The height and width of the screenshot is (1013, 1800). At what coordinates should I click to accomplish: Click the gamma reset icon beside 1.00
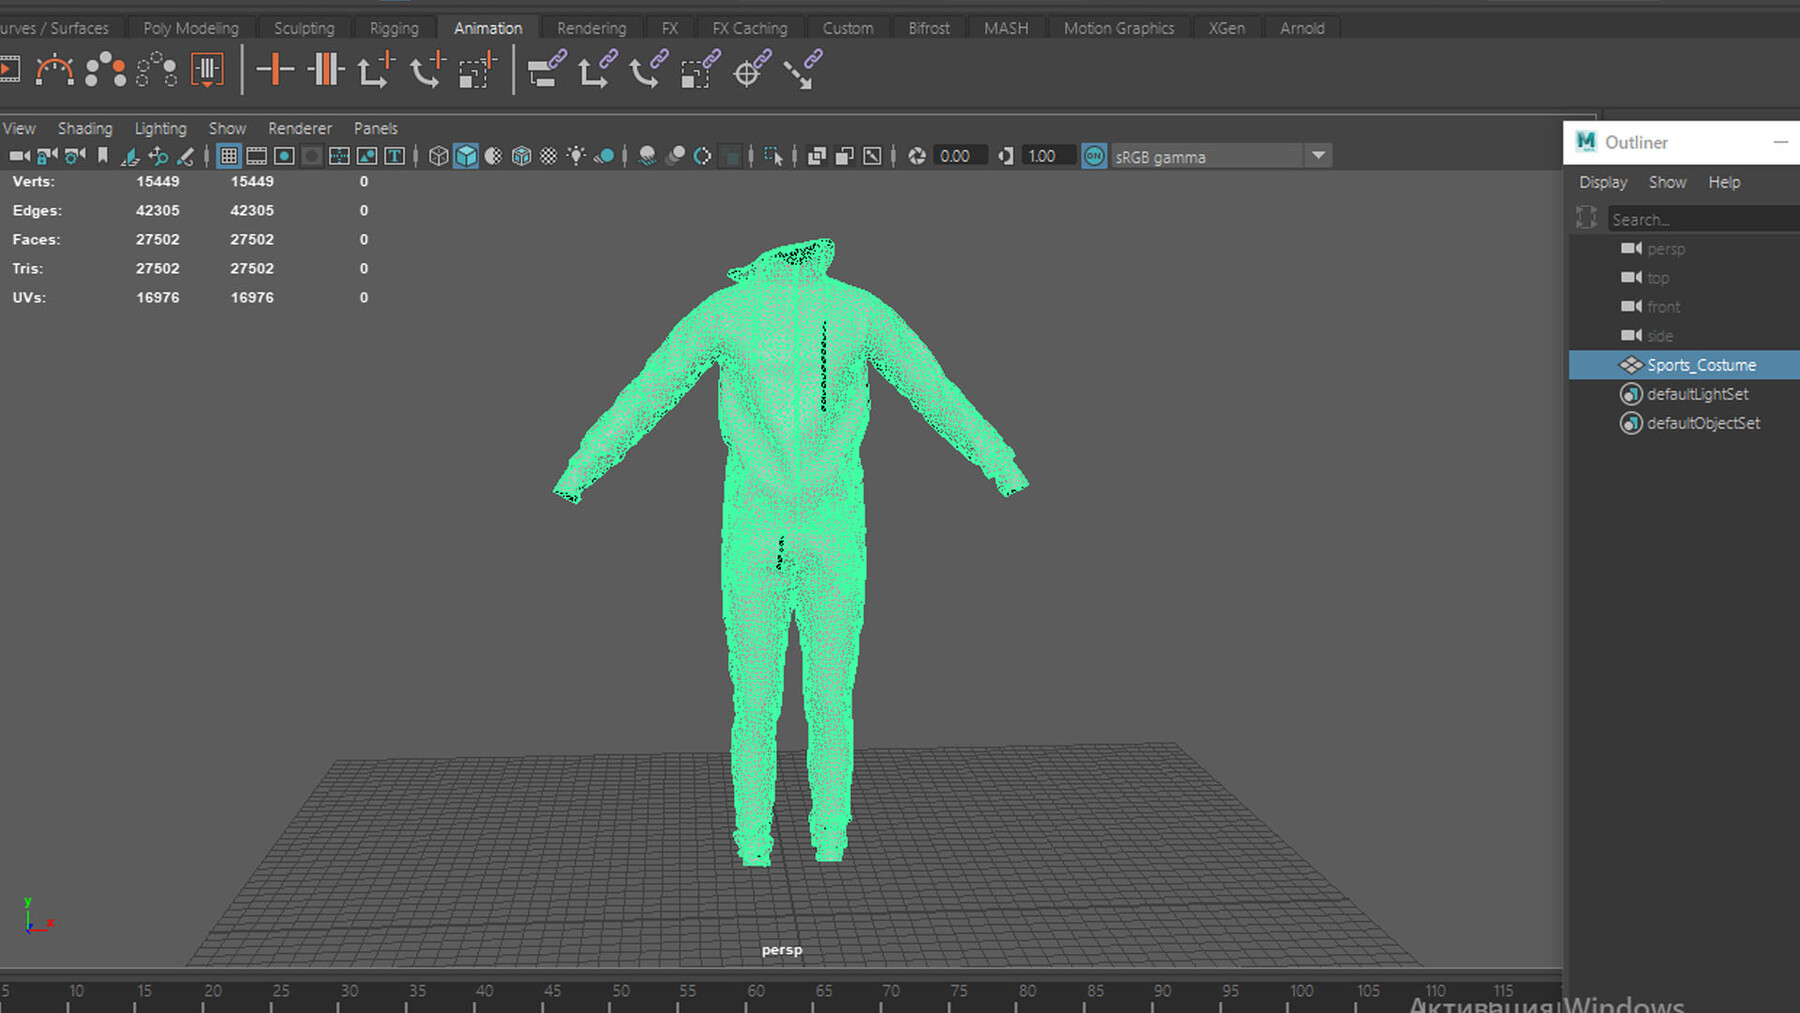click(1005, 156)
